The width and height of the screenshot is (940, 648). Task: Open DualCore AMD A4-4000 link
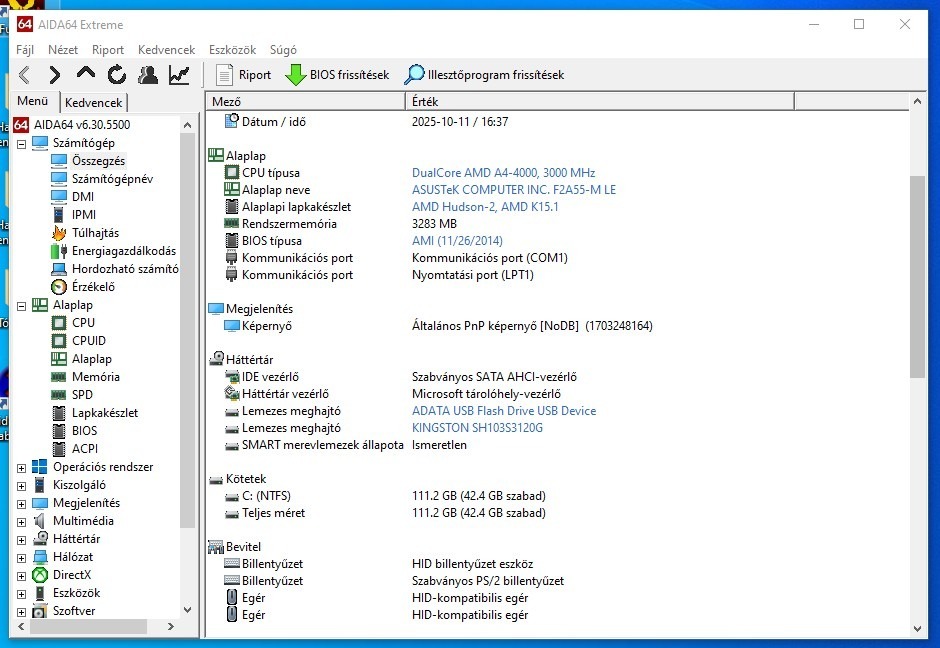pos(504,173)
